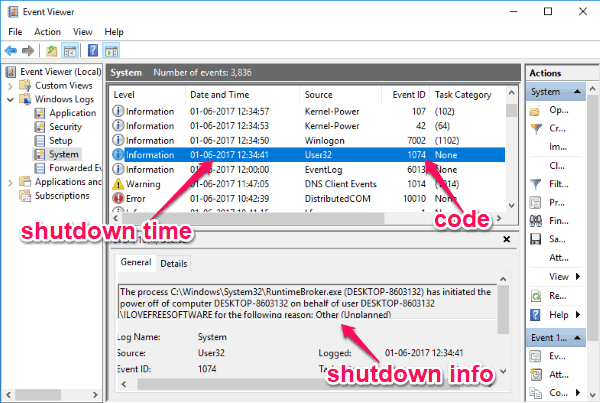This screenshot has height=403, width=600.
Task: Click the Clear Log action
Action: point(557,166)
